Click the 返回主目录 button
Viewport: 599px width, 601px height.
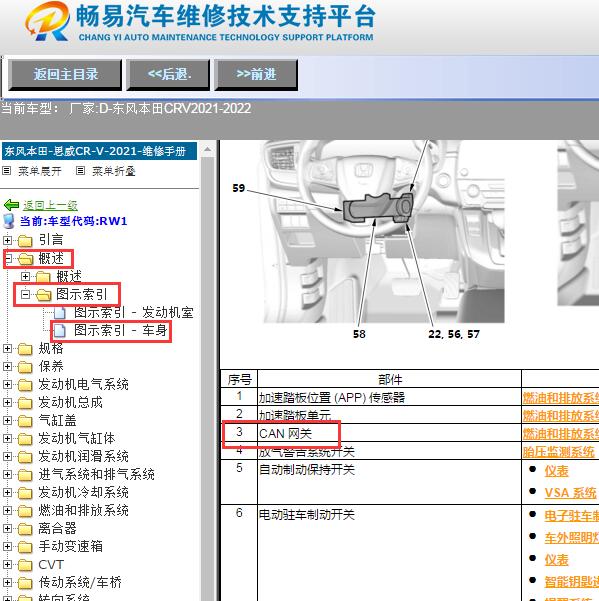click(x=65, y=74)
